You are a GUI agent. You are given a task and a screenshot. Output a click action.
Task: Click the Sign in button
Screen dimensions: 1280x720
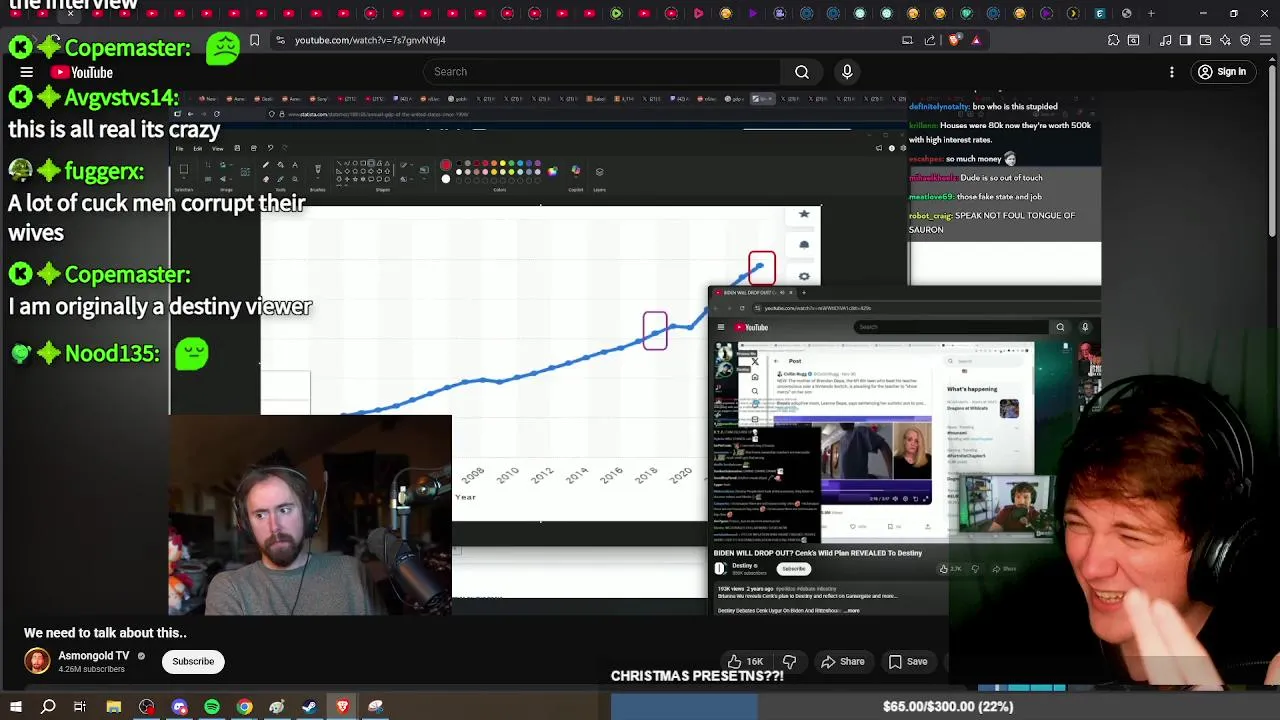pos(1222,72)
